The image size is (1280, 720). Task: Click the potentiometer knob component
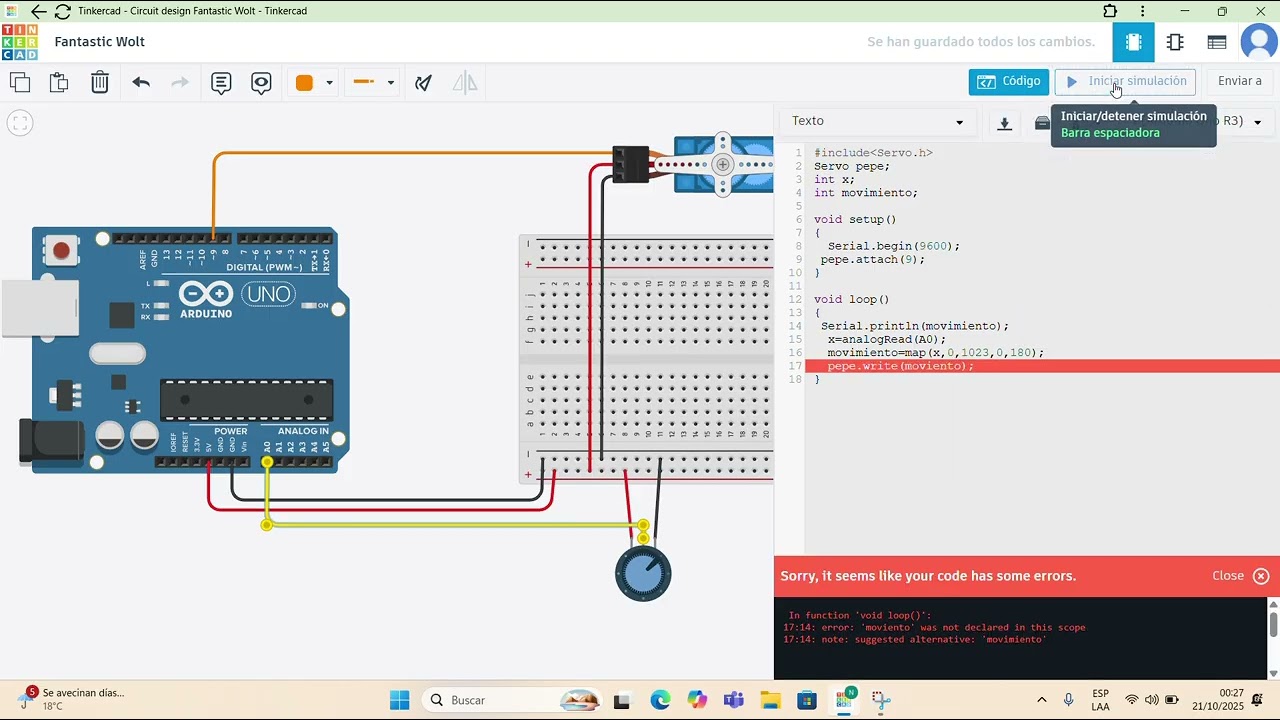point(643,573)
